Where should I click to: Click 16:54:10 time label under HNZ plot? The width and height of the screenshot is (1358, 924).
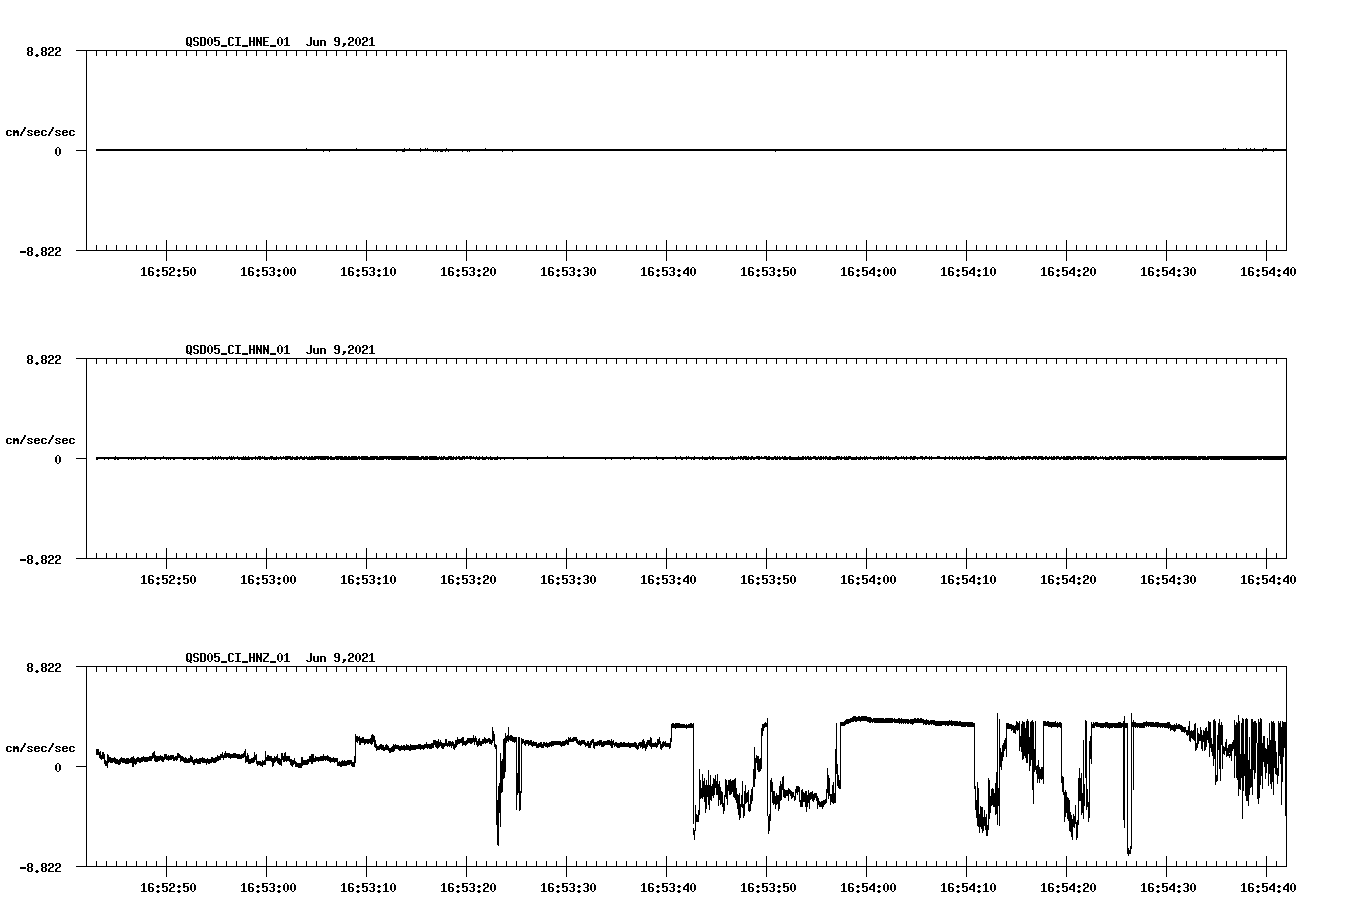coord(968,888)
